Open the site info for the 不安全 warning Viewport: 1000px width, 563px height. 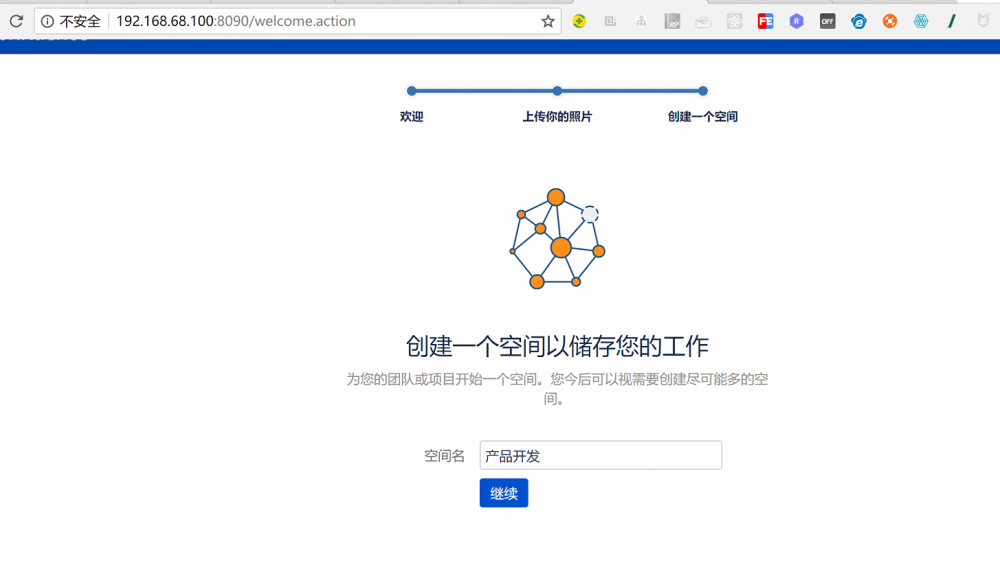click(x=71, y=21)
